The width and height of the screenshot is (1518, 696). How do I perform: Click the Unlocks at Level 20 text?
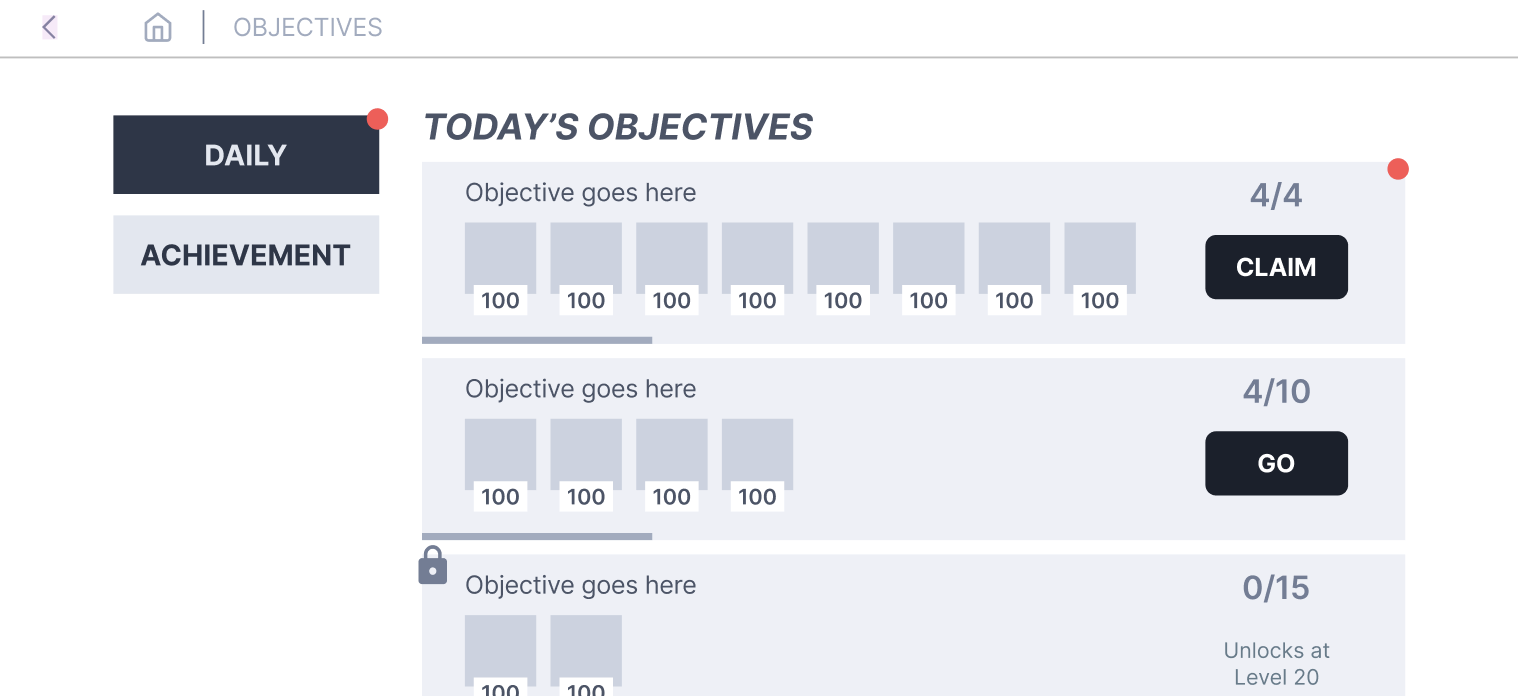1276,664
